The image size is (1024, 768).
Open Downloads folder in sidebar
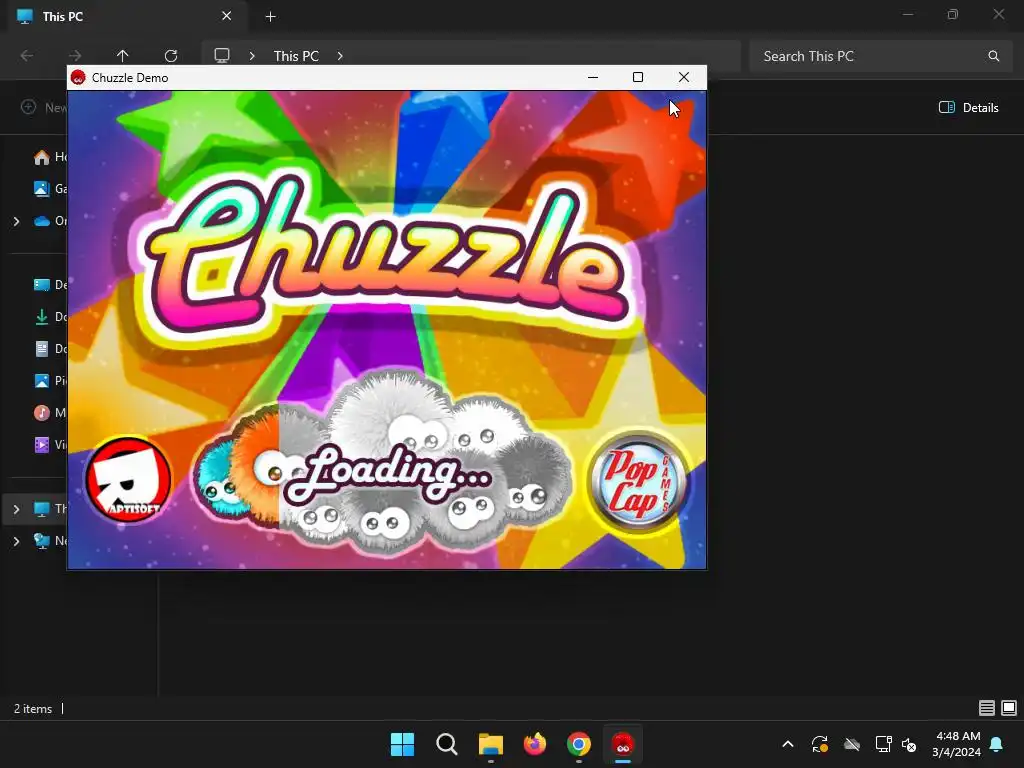50,317
